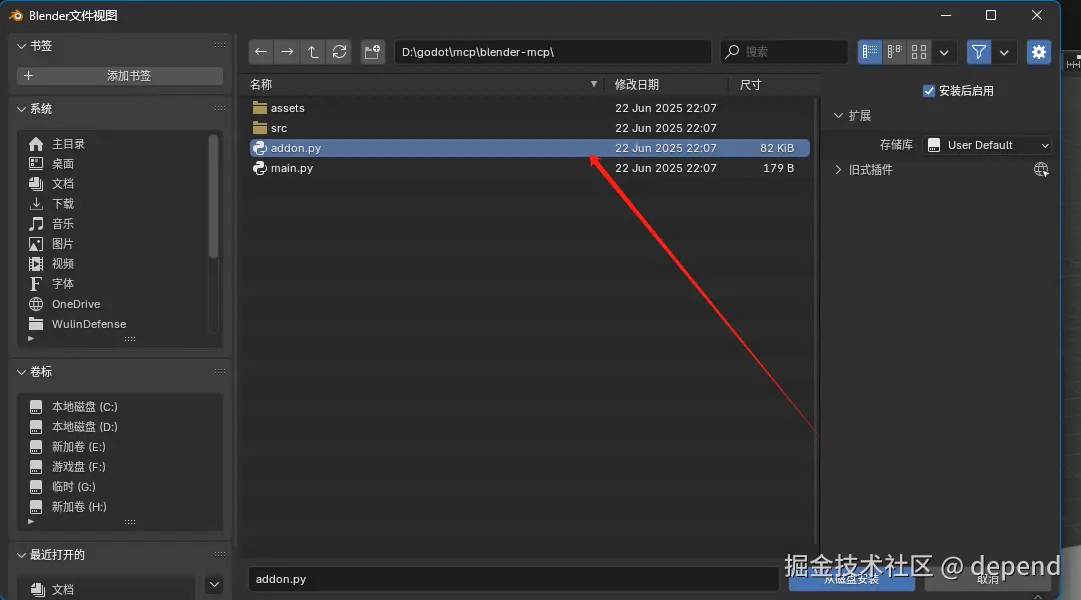Screen dimensions: 1081x600
Task: Sort by 名称 column header
Action: click(x=424, y=84)
